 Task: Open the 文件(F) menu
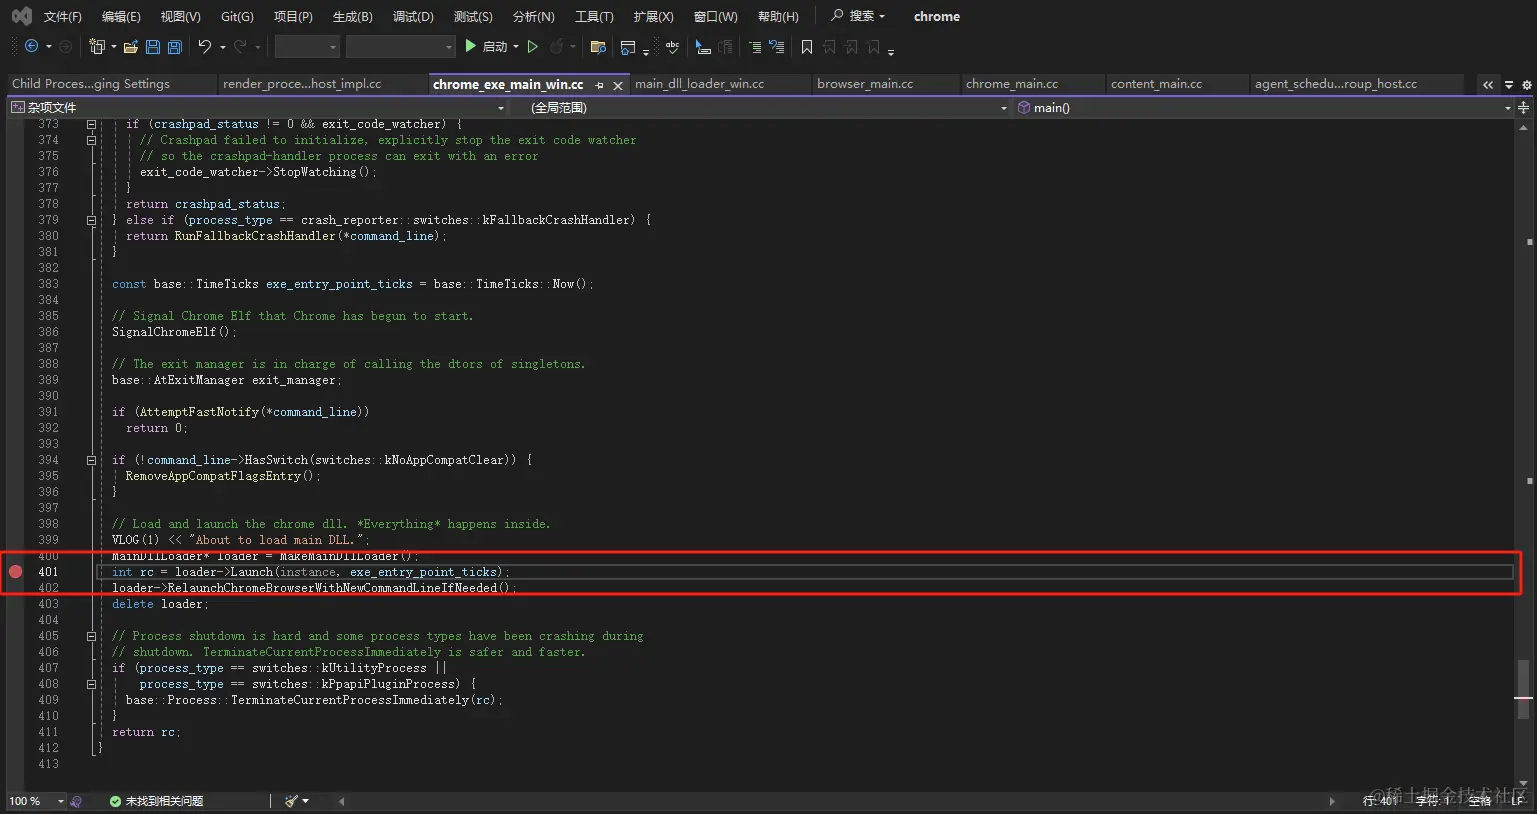(63, 16)
